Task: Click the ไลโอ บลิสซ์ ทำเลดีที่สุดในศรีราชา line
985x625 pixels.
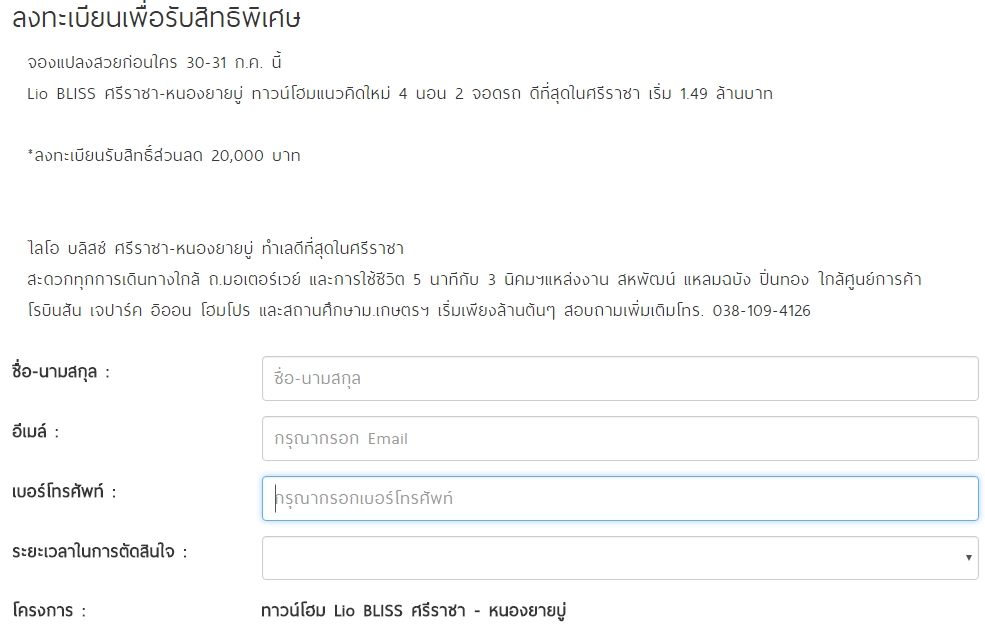Action: [x=215, y=248]
